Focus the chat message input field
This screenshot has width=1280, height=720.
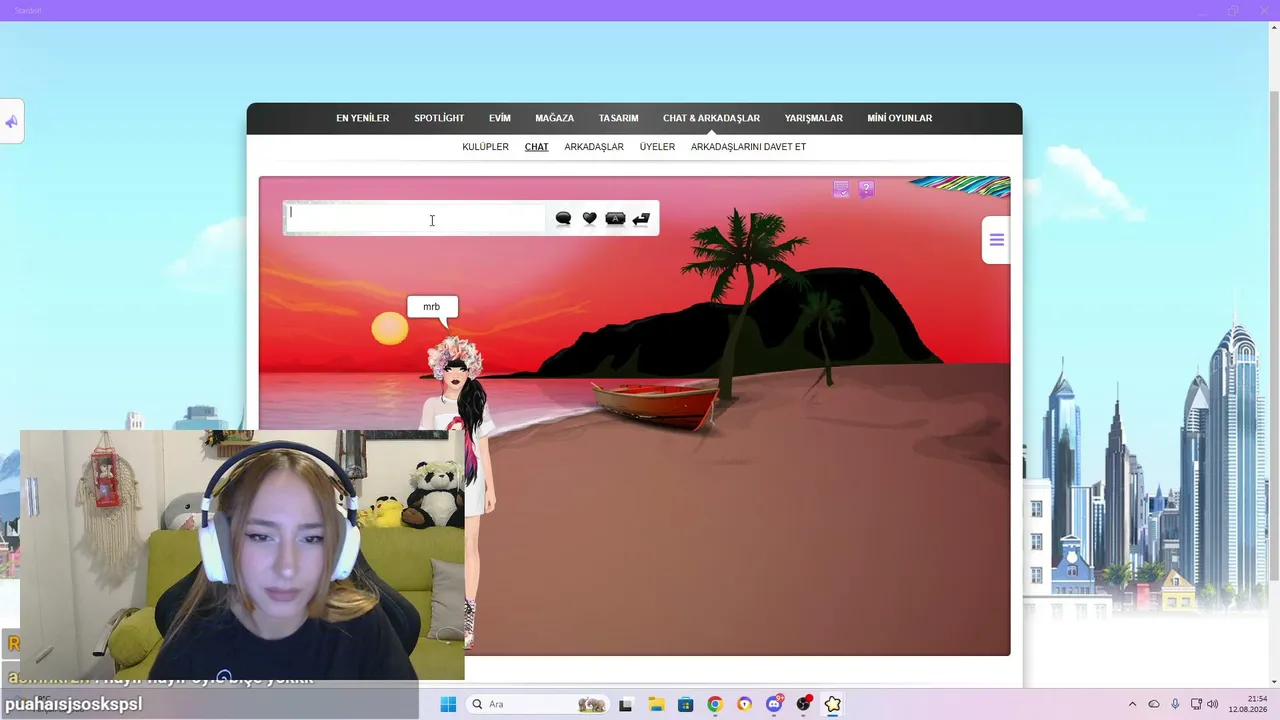pos(415,218)
